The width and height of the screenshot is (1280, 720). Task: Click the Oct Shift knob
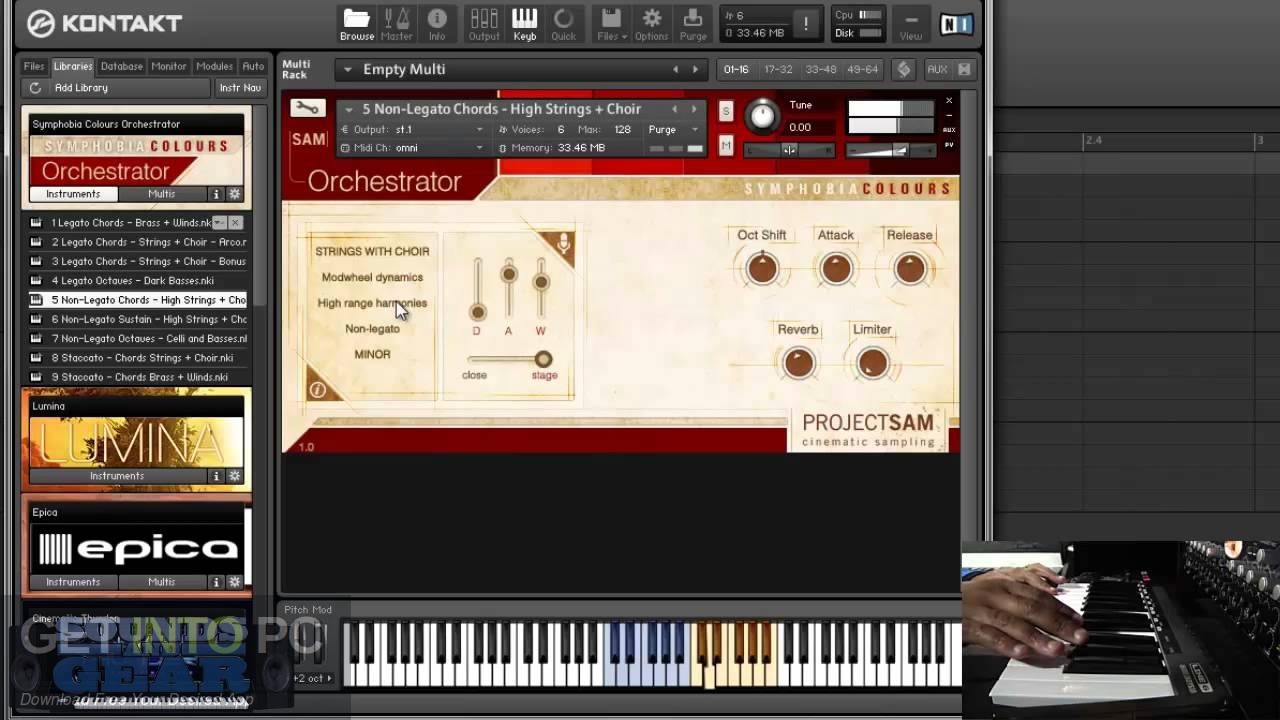tap(762, 268)
